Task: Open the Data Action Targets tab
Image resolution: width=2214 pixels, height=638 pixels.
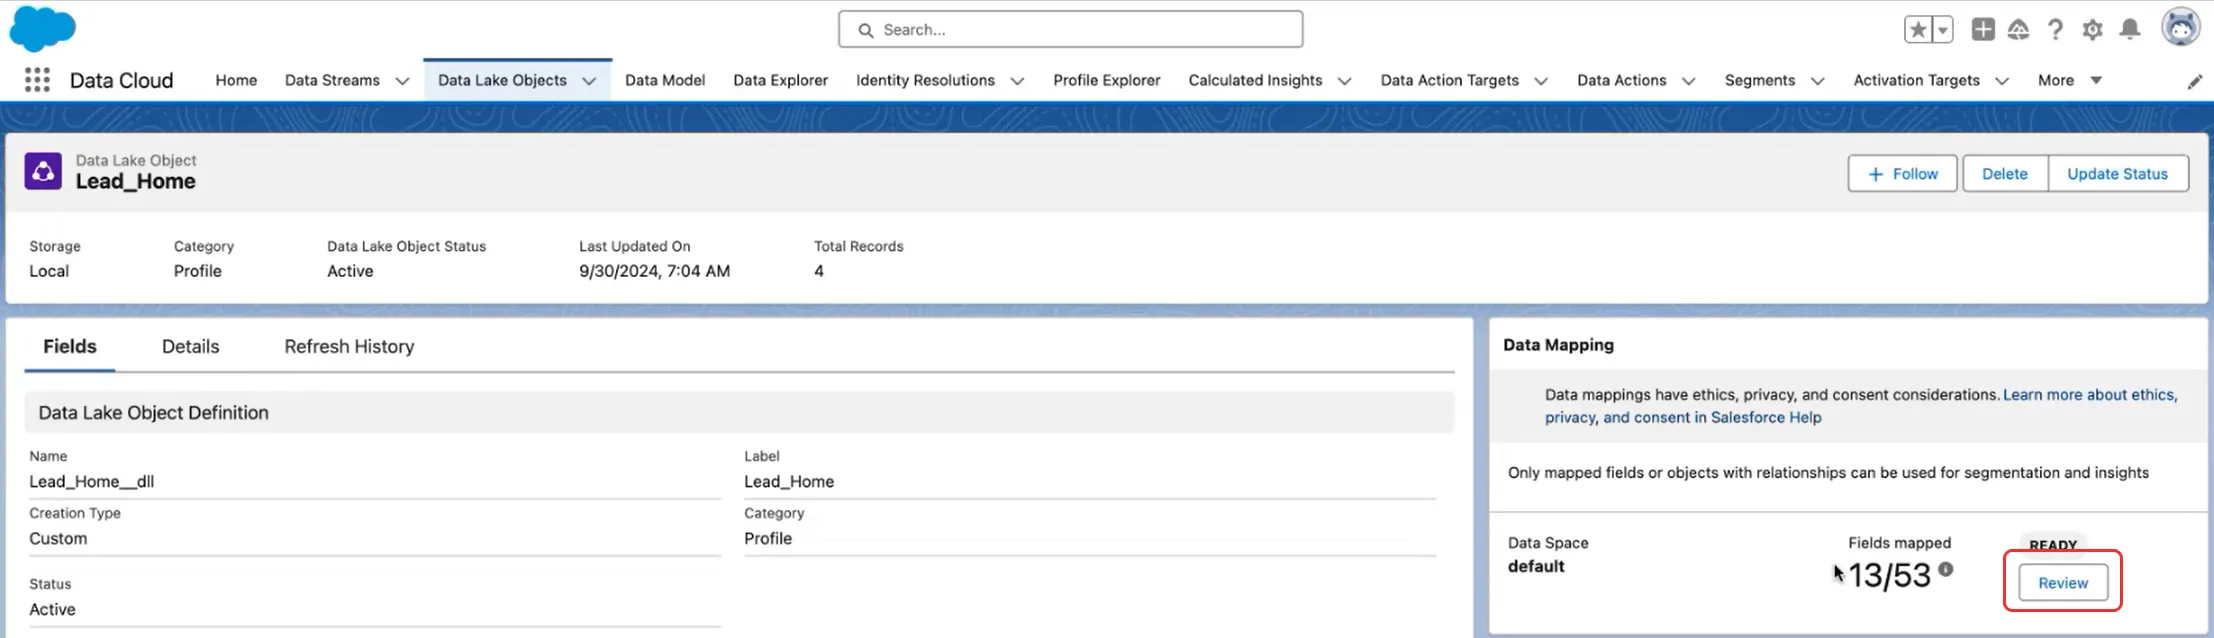Action: click(1449, 80)
